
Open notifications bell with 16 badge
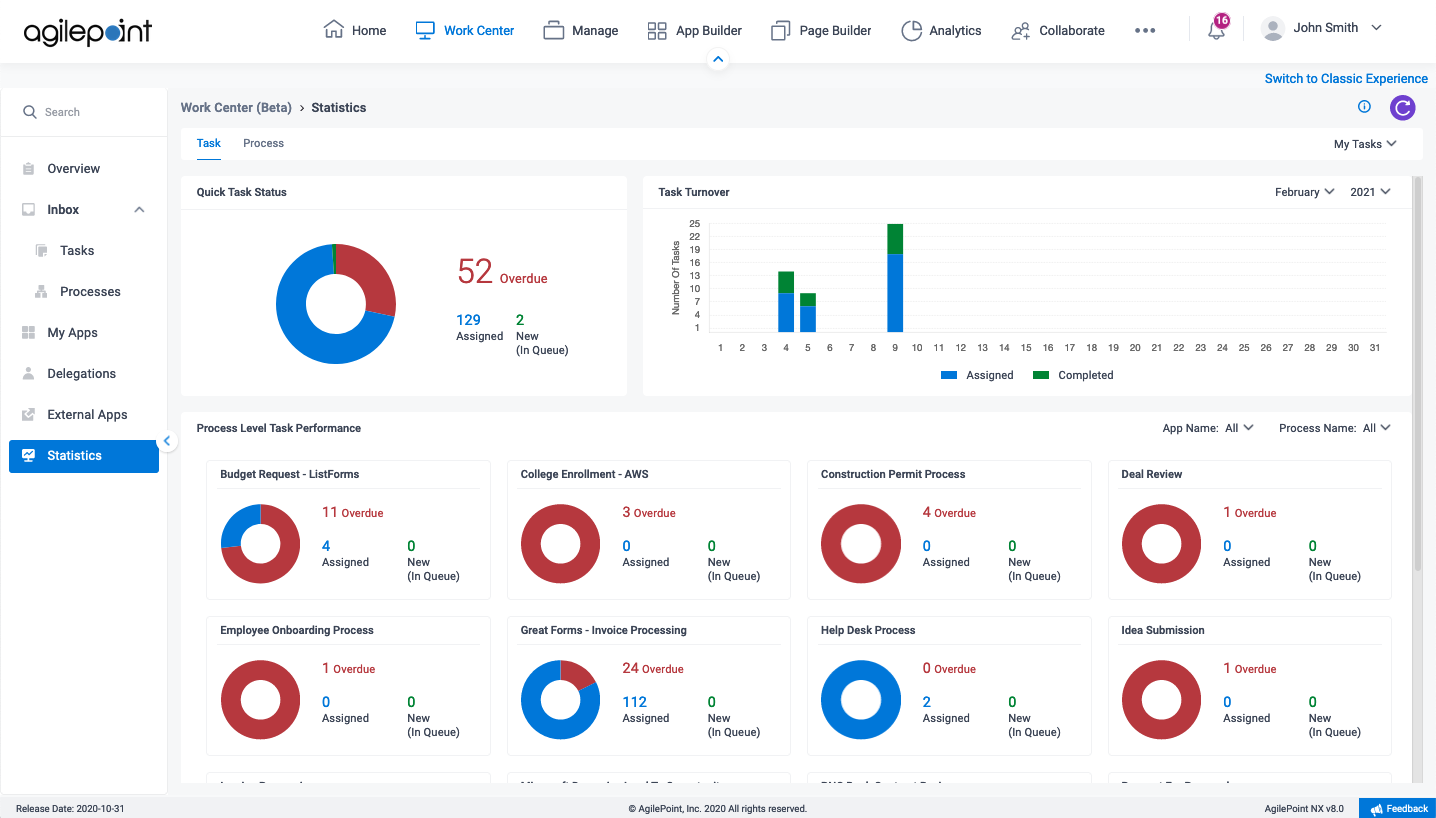pos(1217,28)
